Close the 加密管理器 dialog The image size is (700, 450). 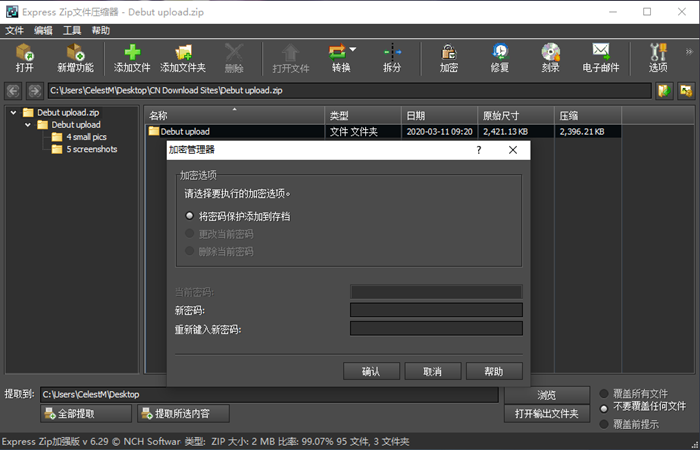click(513, 150)
